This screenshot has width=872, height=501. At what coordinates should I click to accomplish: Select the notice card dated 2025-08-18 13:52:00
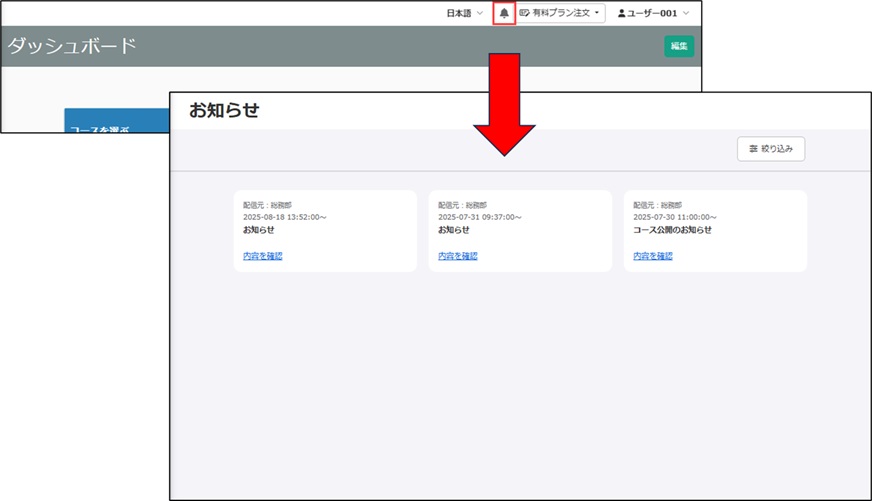325,231
